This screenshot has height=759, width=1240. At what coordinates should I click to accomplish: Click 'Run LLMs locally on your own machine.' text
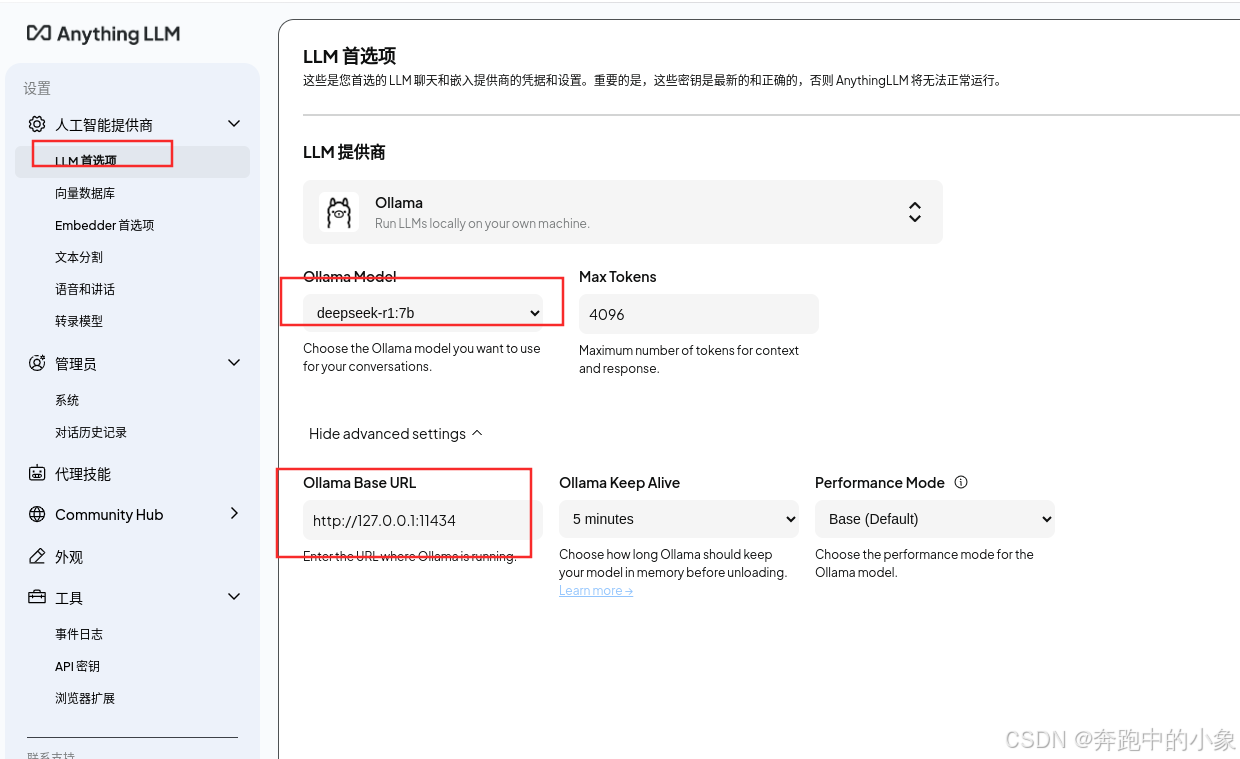tap(482, 223)
